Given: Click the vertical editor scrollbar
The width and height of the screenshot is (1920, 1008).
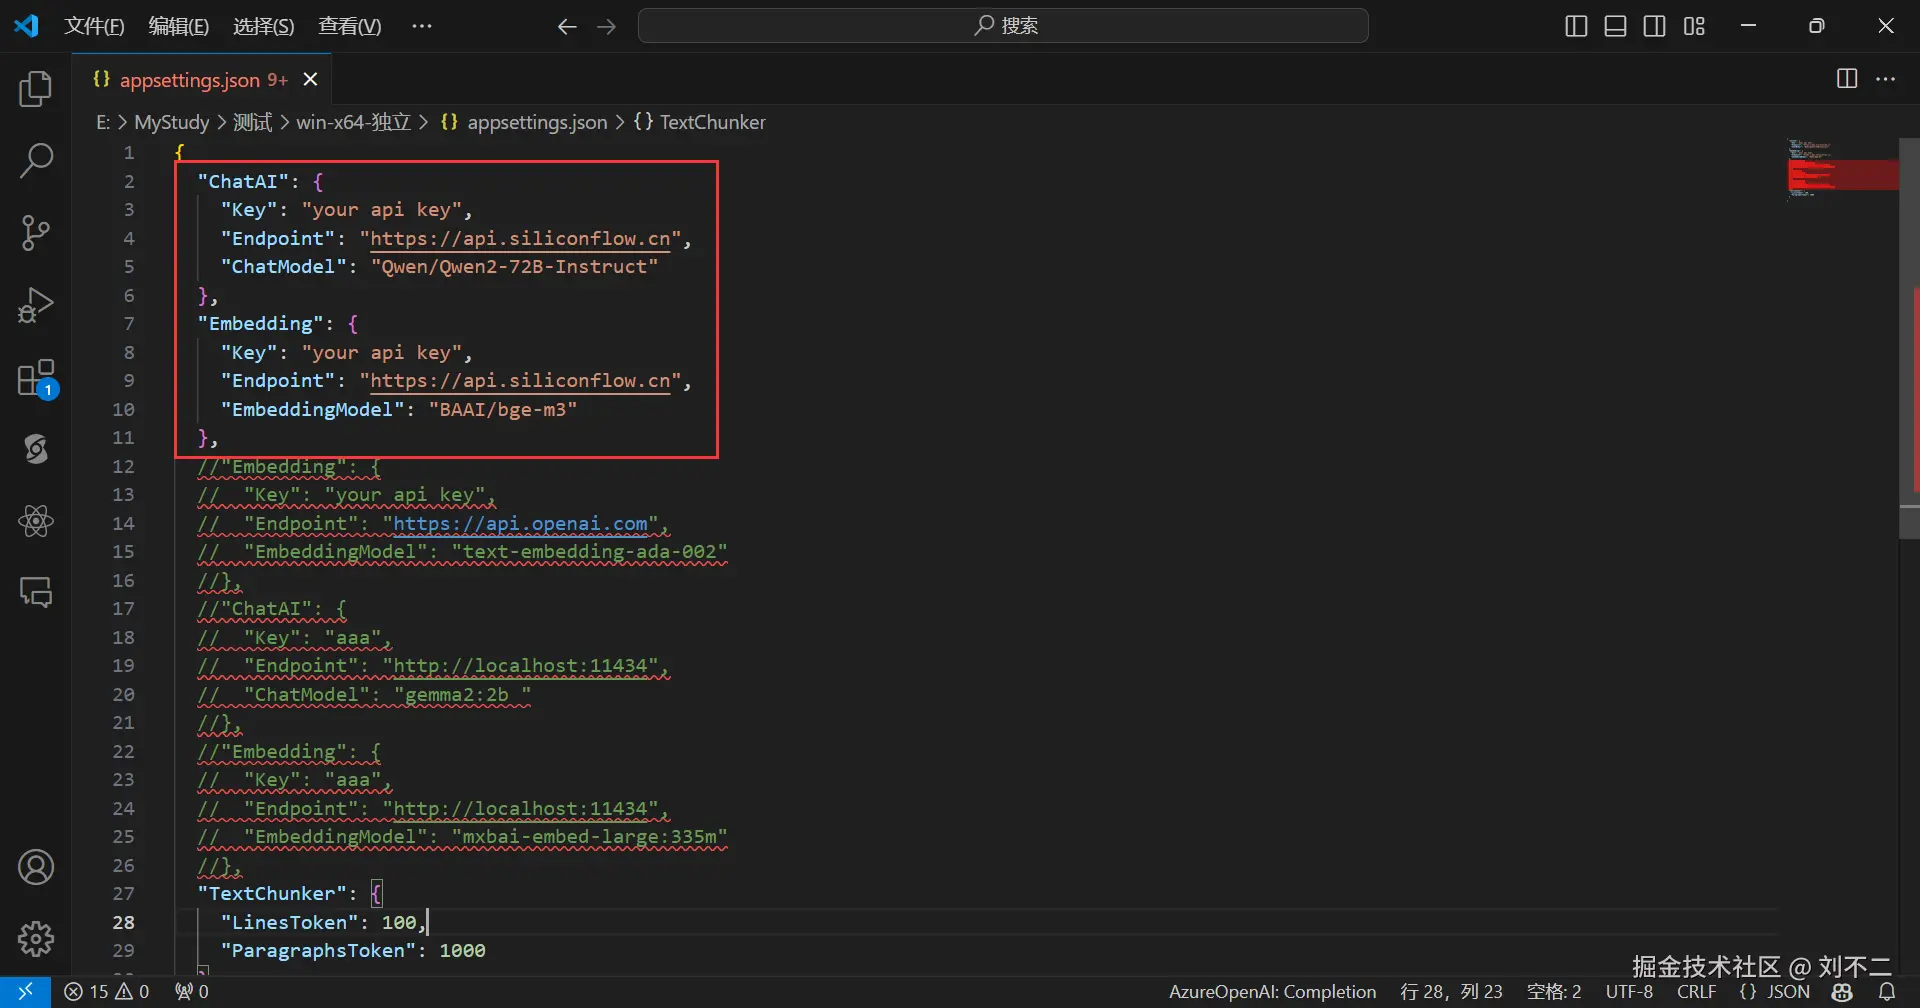Looking at the screenshot, I should click(x=1909, y=338).
